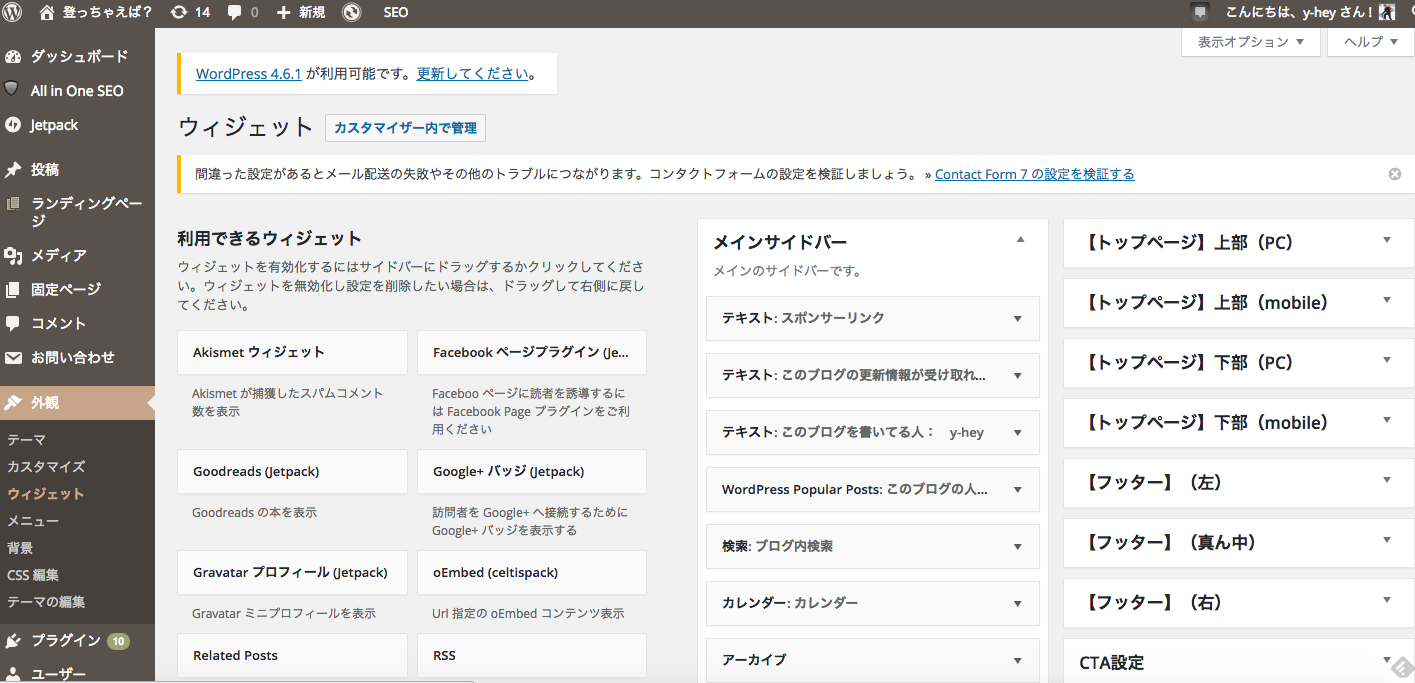The image size is (1415, 683).
Task: Click the 登っちゃえば？ site name
Action: click(107, 13)
